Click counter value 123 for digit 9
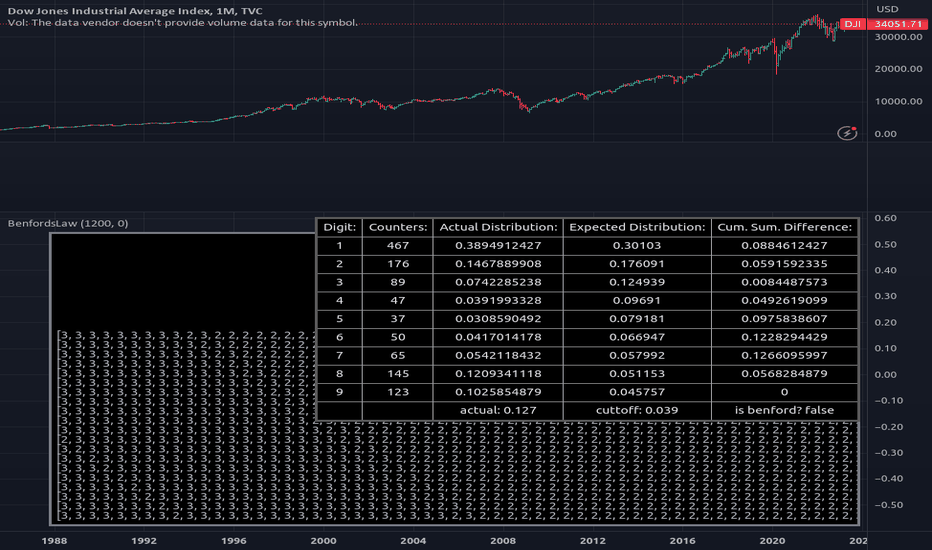This screenshot has width=932, height=550. (x=398, y=392)
